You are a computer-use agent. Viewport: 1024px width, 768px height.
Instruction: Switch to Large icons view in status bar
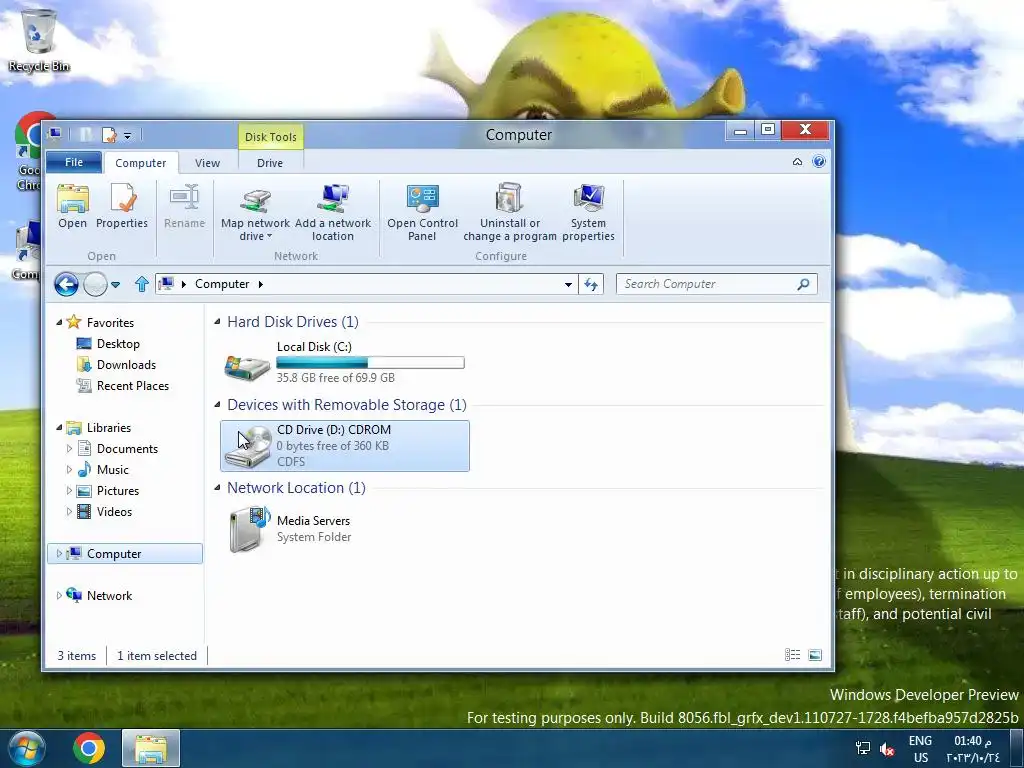pyautogui.click(x=815, y=655)
